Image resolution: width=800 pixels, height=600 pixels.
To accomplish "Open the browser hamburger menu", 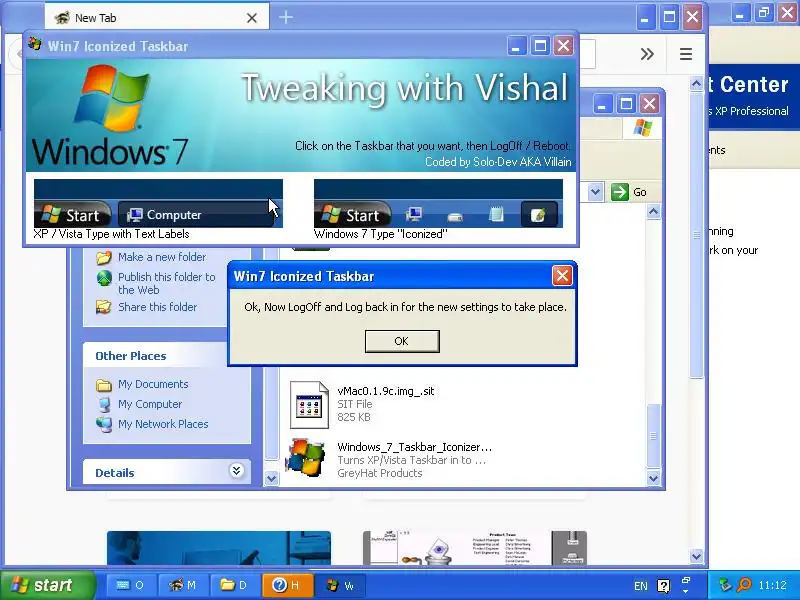I will click(686, 54).
